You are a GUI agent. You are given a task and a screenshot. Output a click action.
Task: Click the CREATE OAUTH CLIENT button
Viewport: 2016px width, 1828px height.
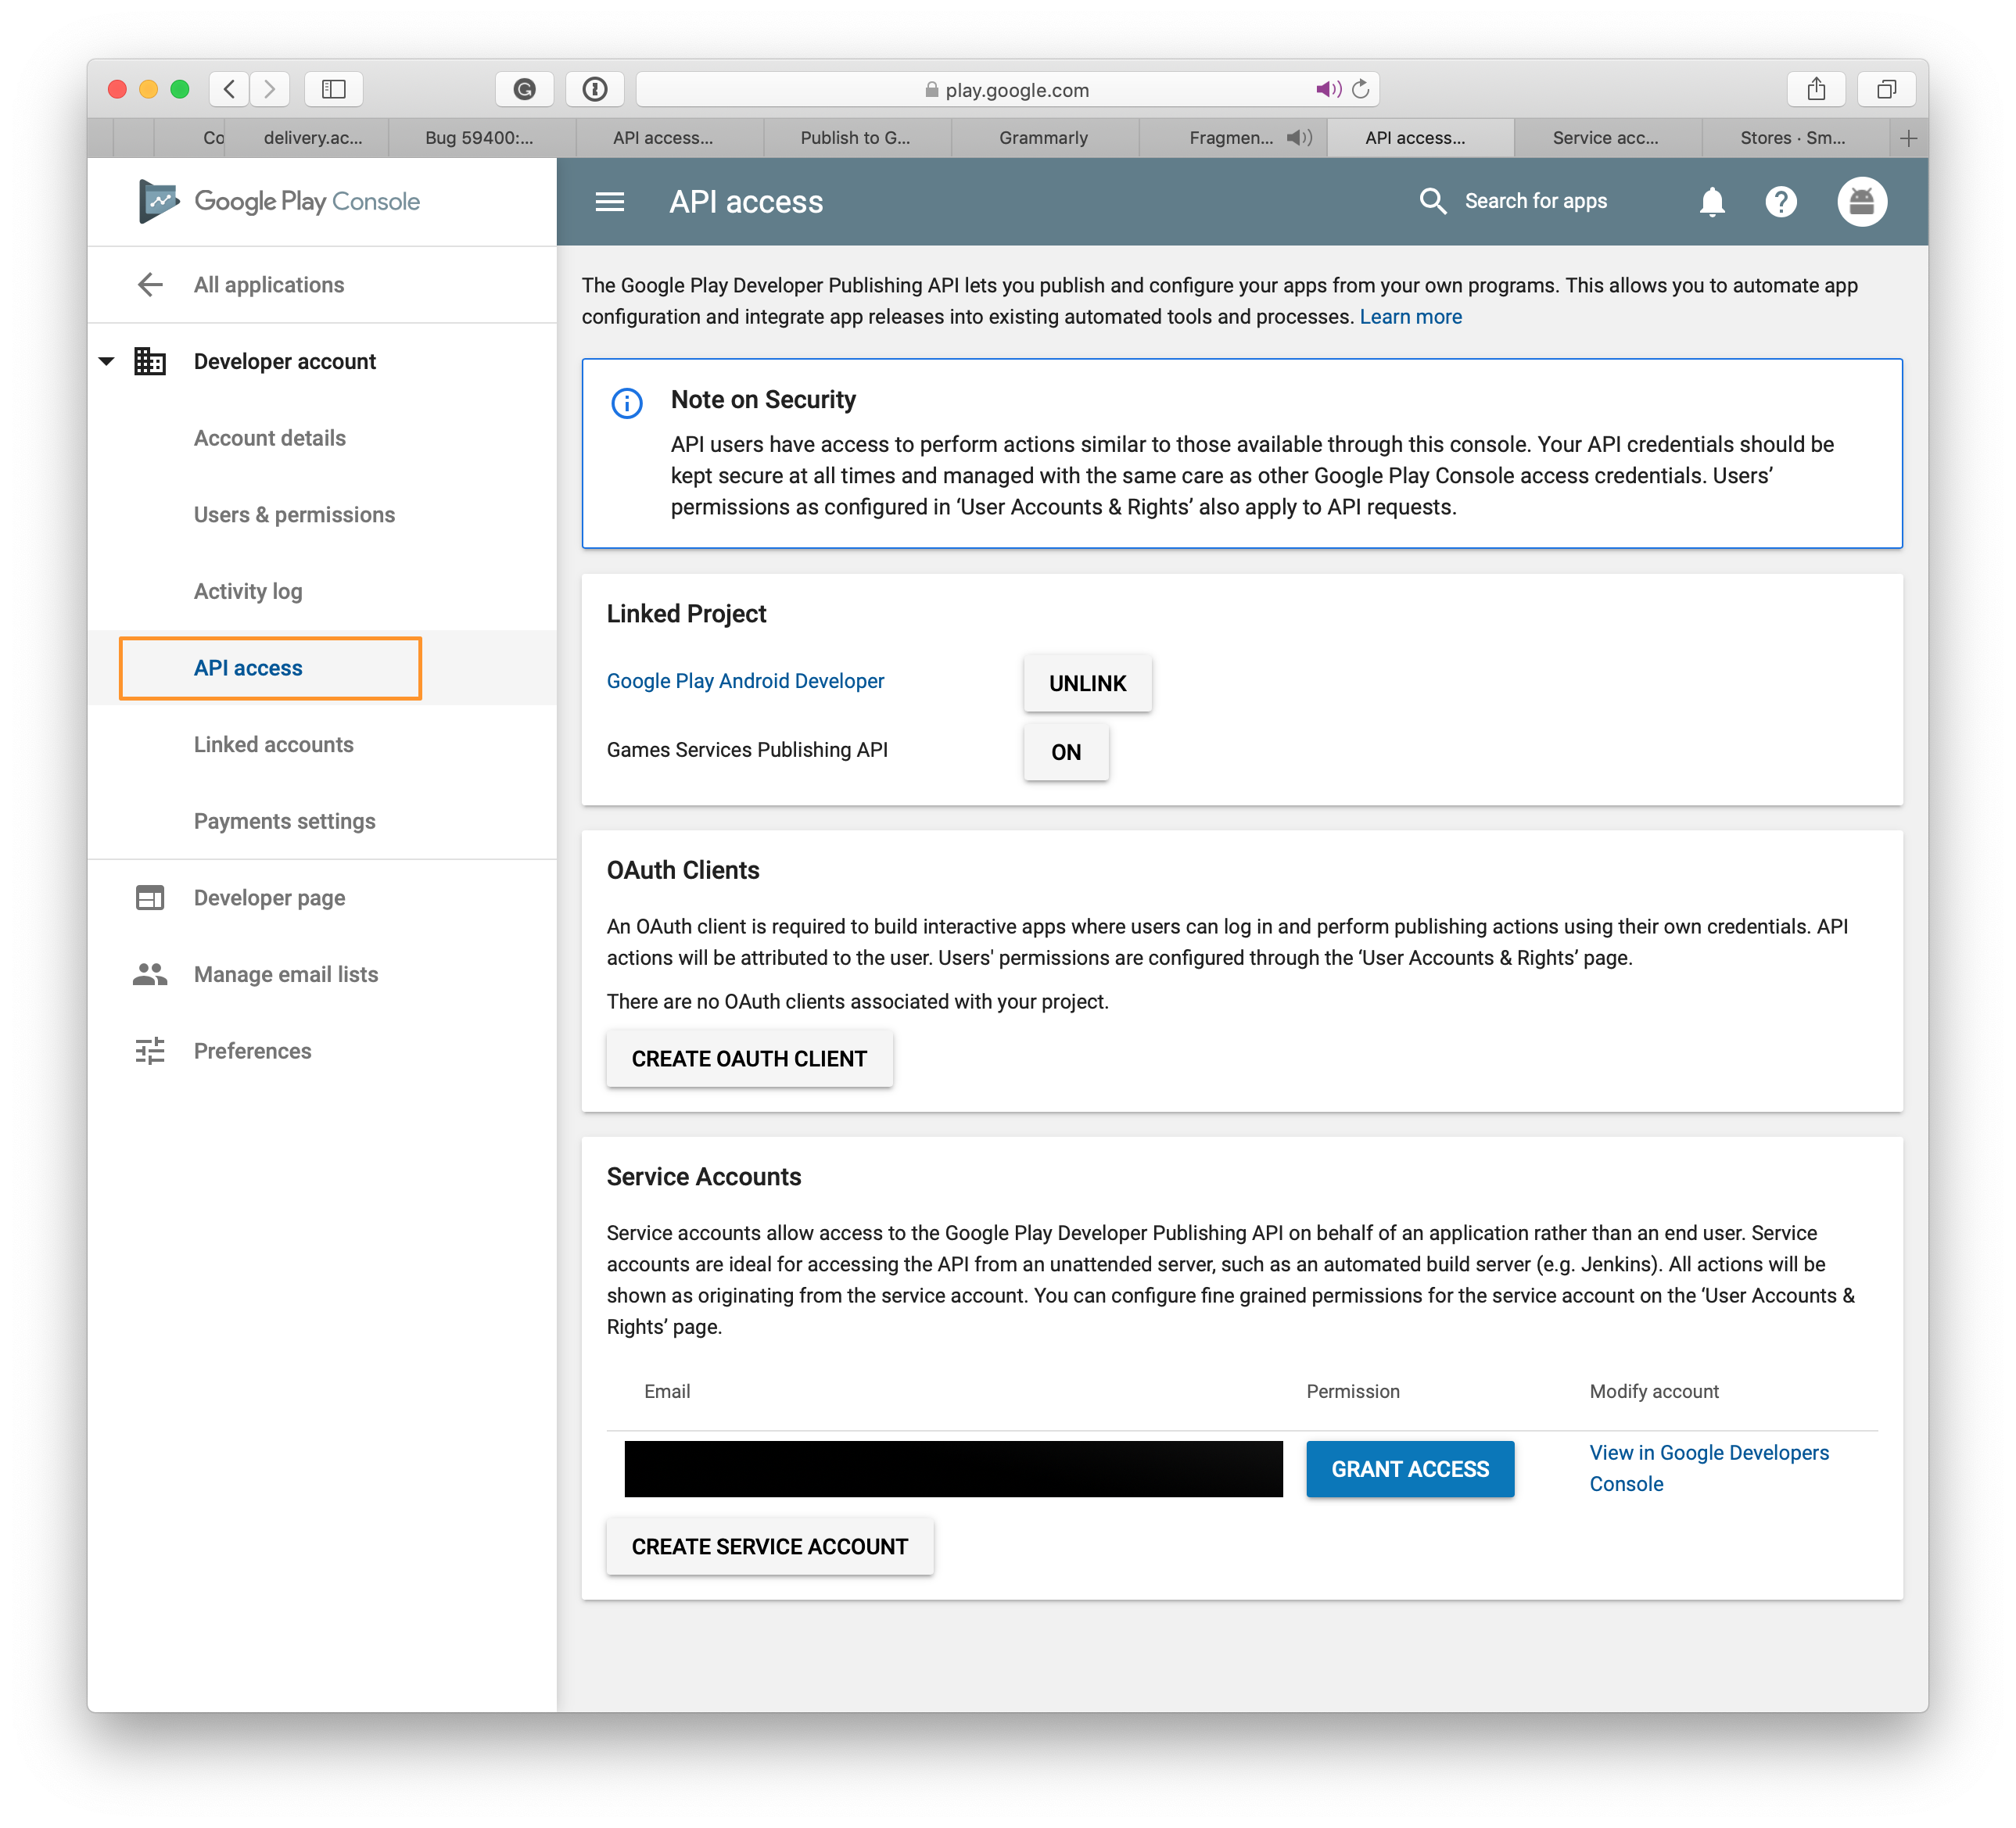coord(748,1059)
